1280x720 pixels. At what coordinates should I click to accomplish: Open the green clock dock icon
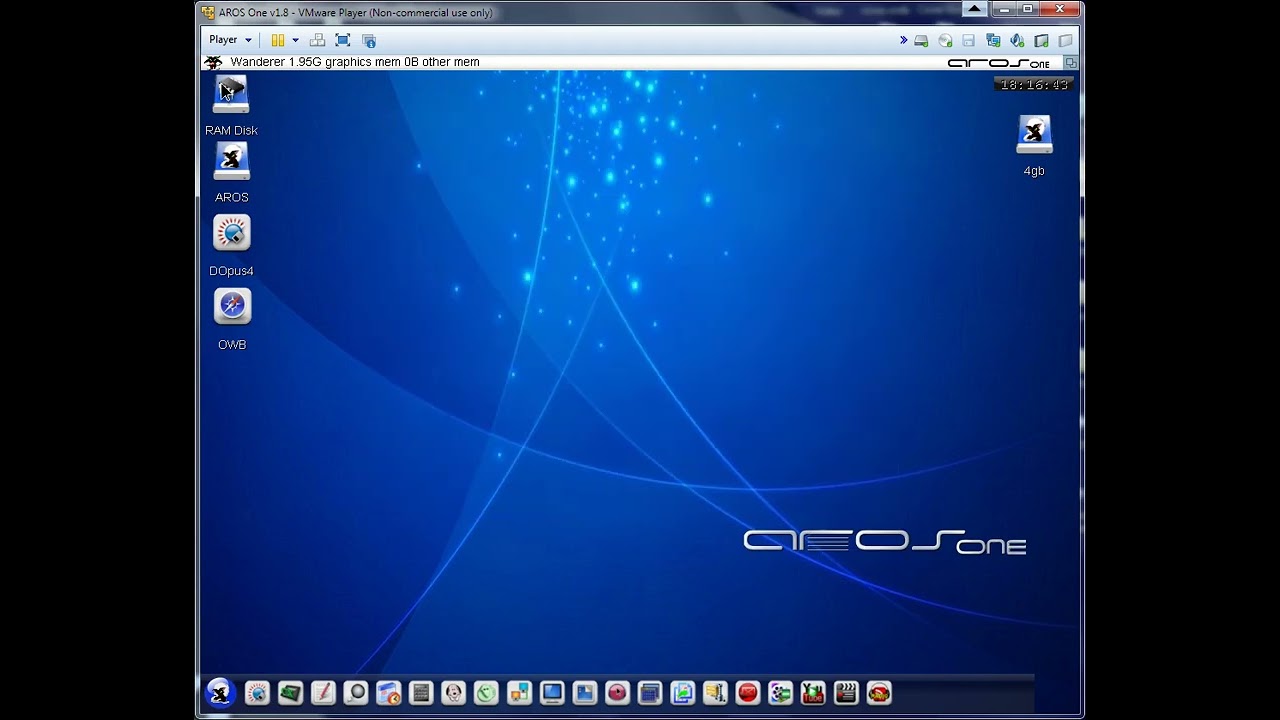[487, 692]
